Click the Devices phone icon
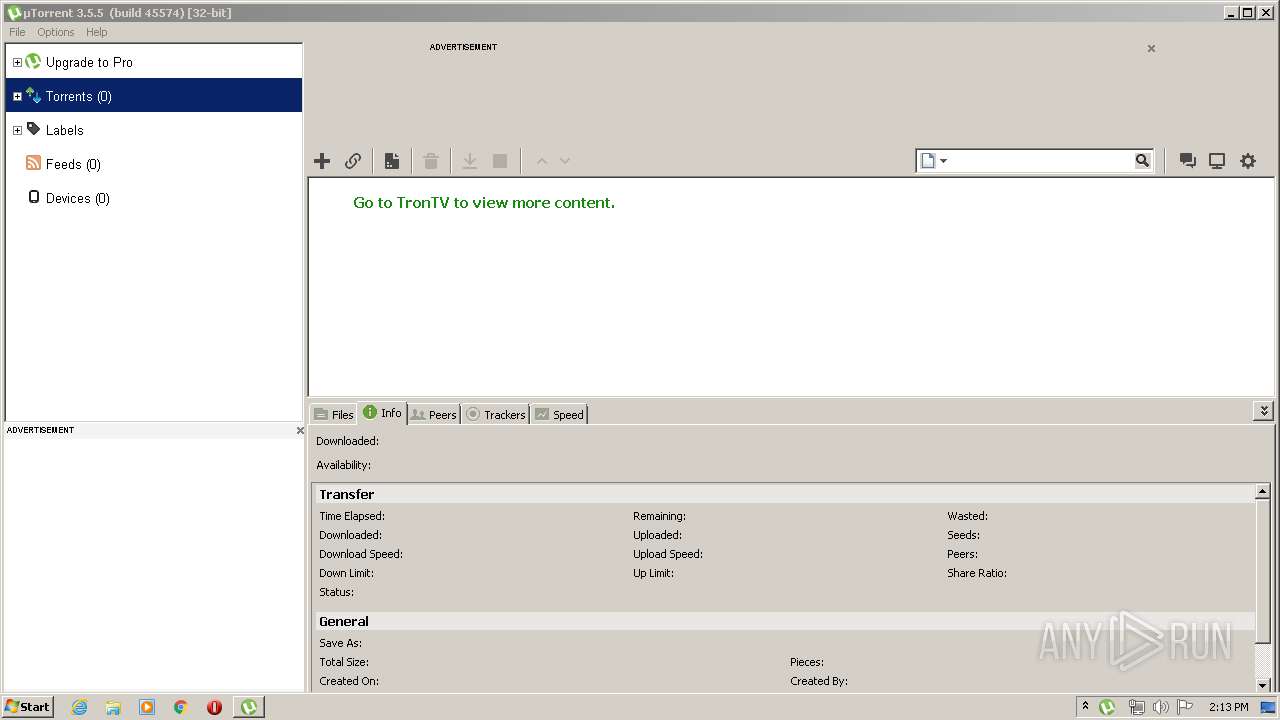This screenshot has height=720, width=1280. [33, 197]
